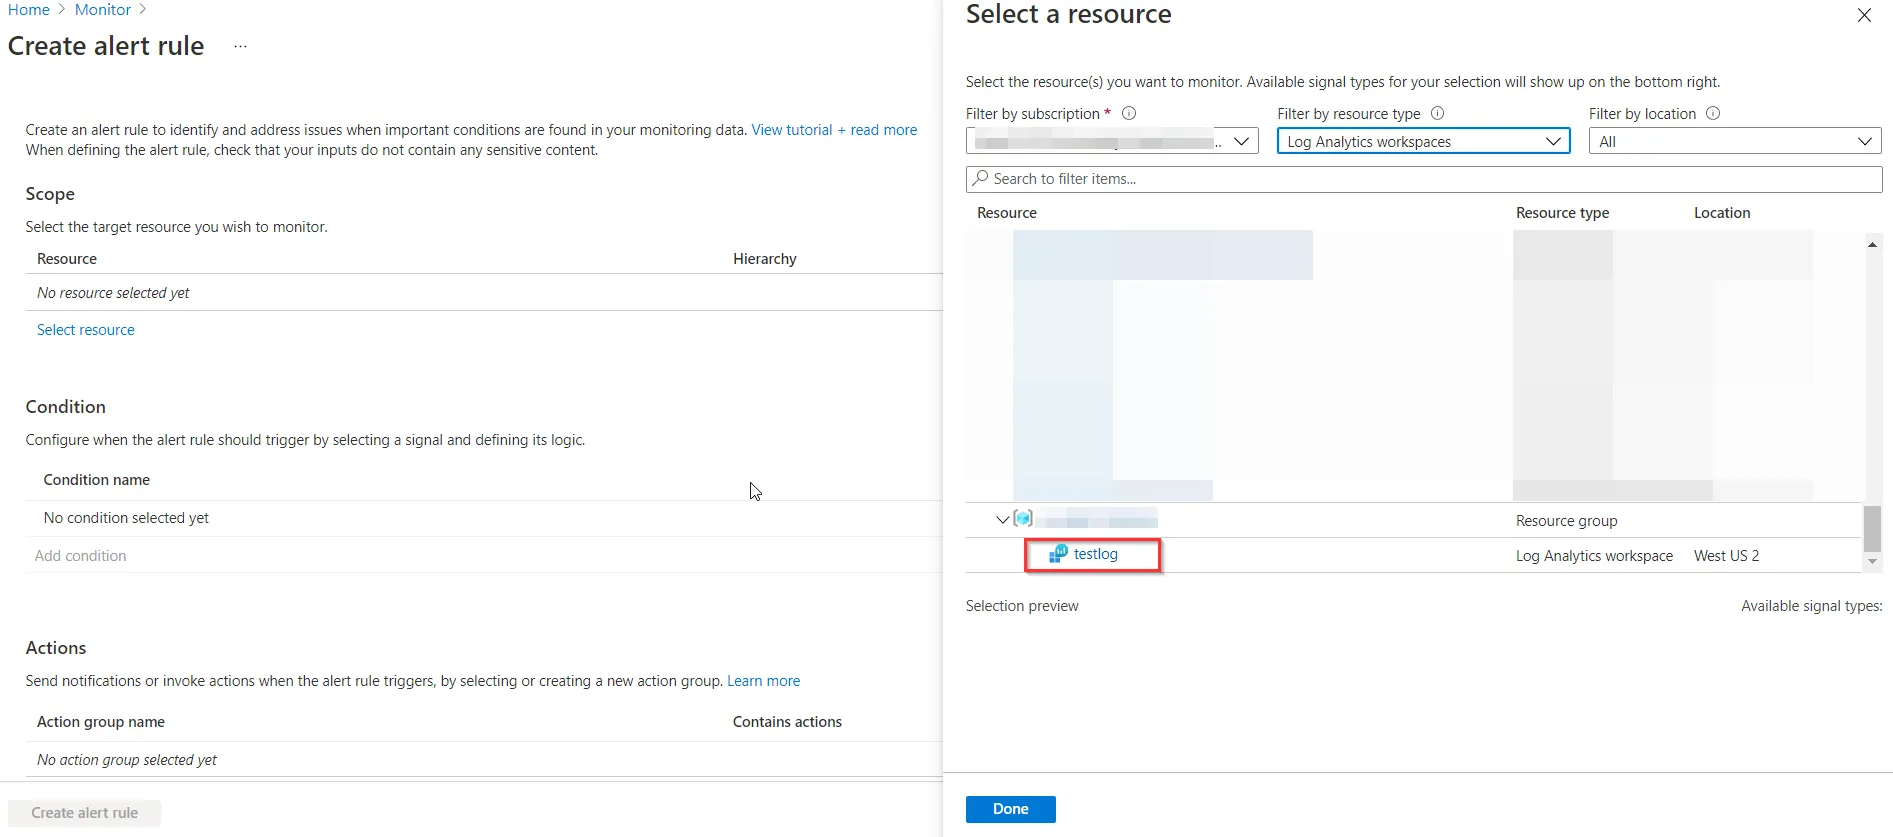Select the testlog workspace
This screenshot has width=1893, height=837.
coord(1096,554)
